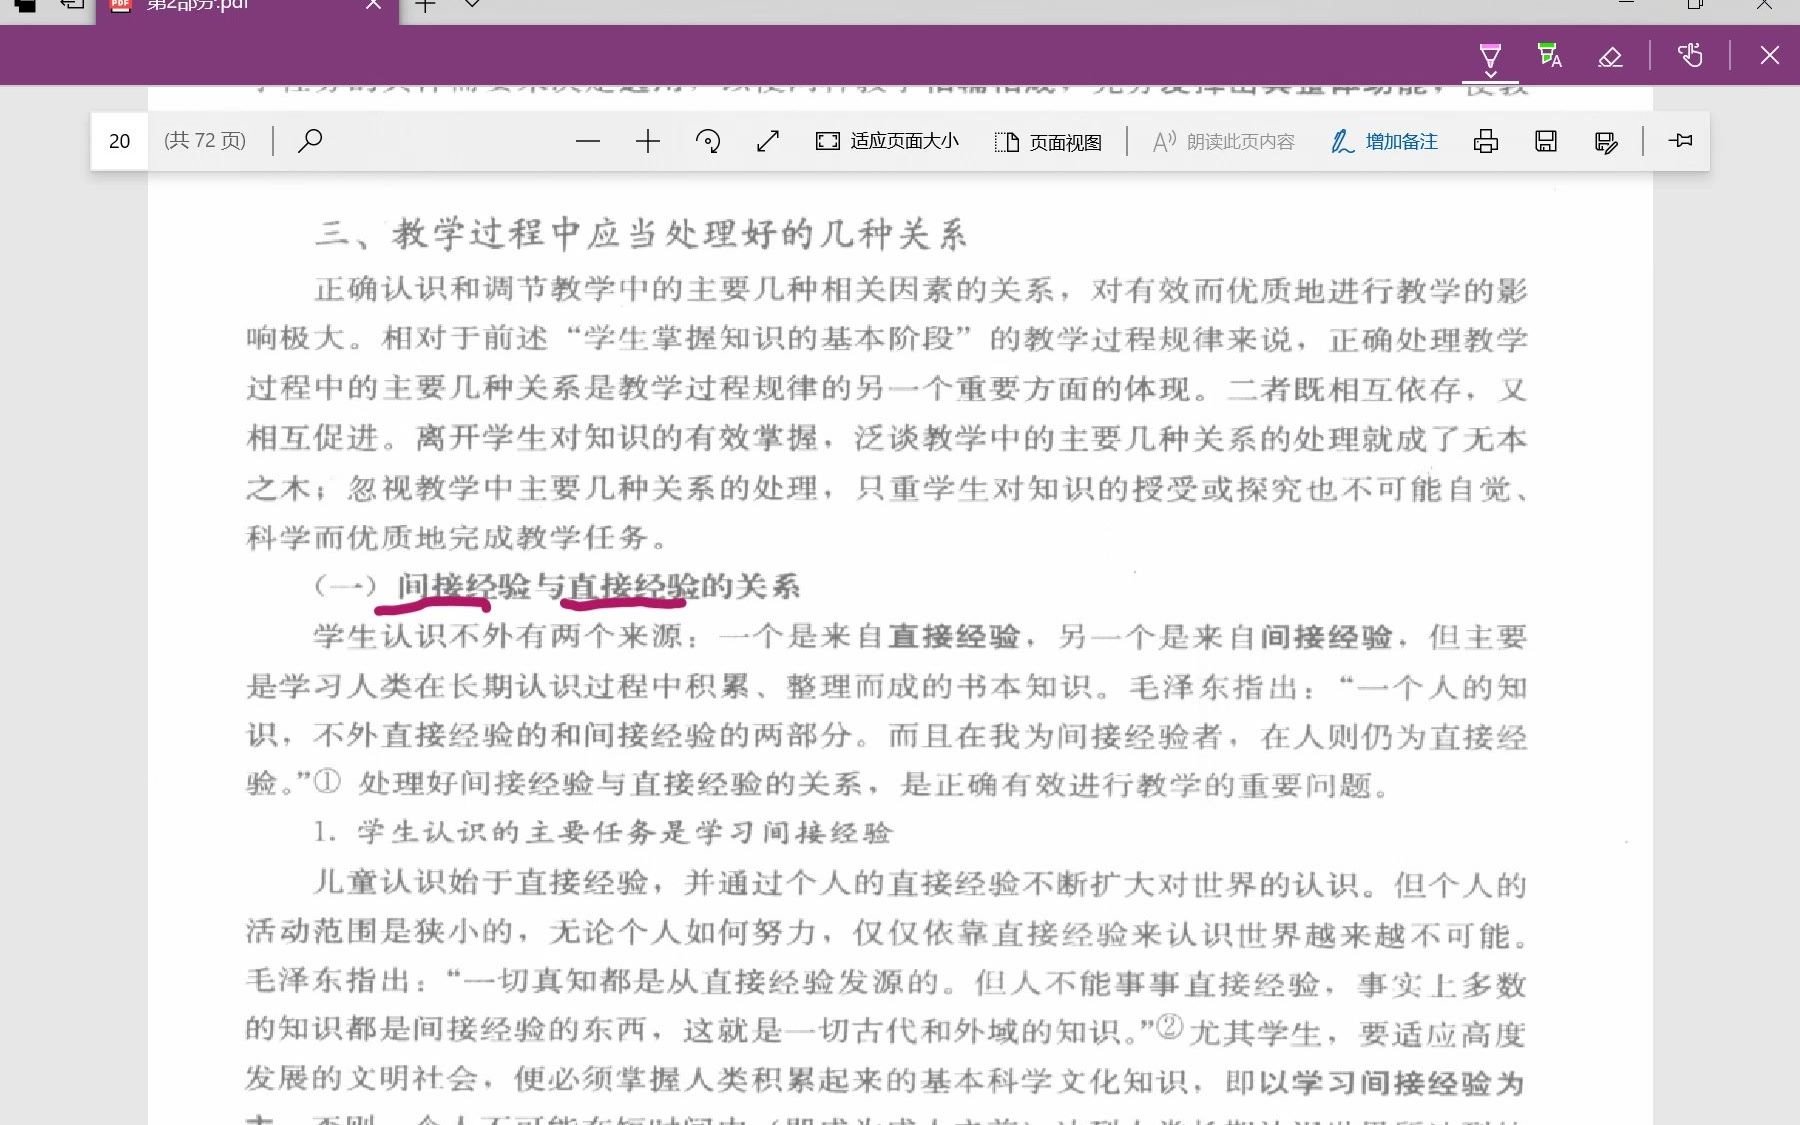Open 页面视图 page view options
This screenshot has height=1125, width=1800.
(x=1048, y=142)
